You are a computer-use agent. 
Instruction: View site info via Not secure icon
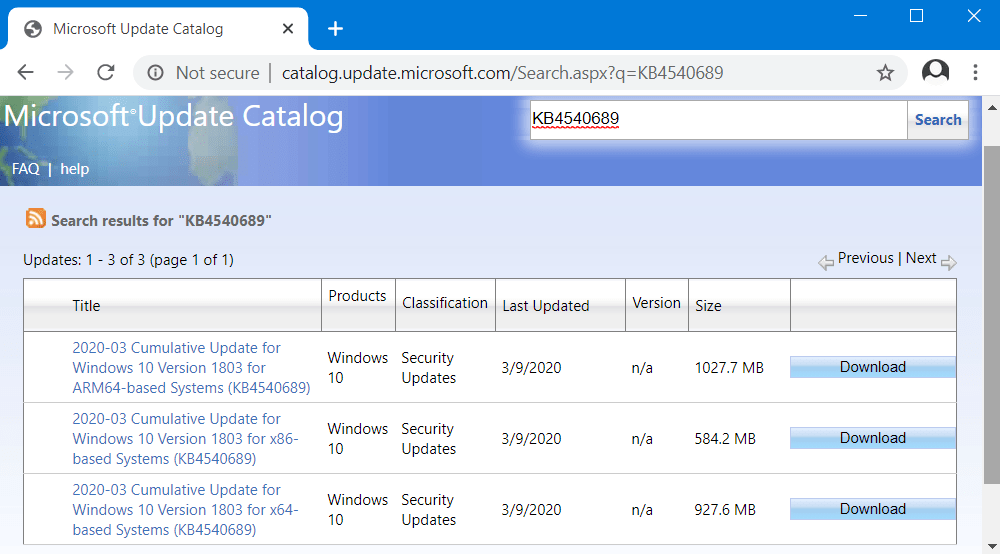[x=155, y=73]
